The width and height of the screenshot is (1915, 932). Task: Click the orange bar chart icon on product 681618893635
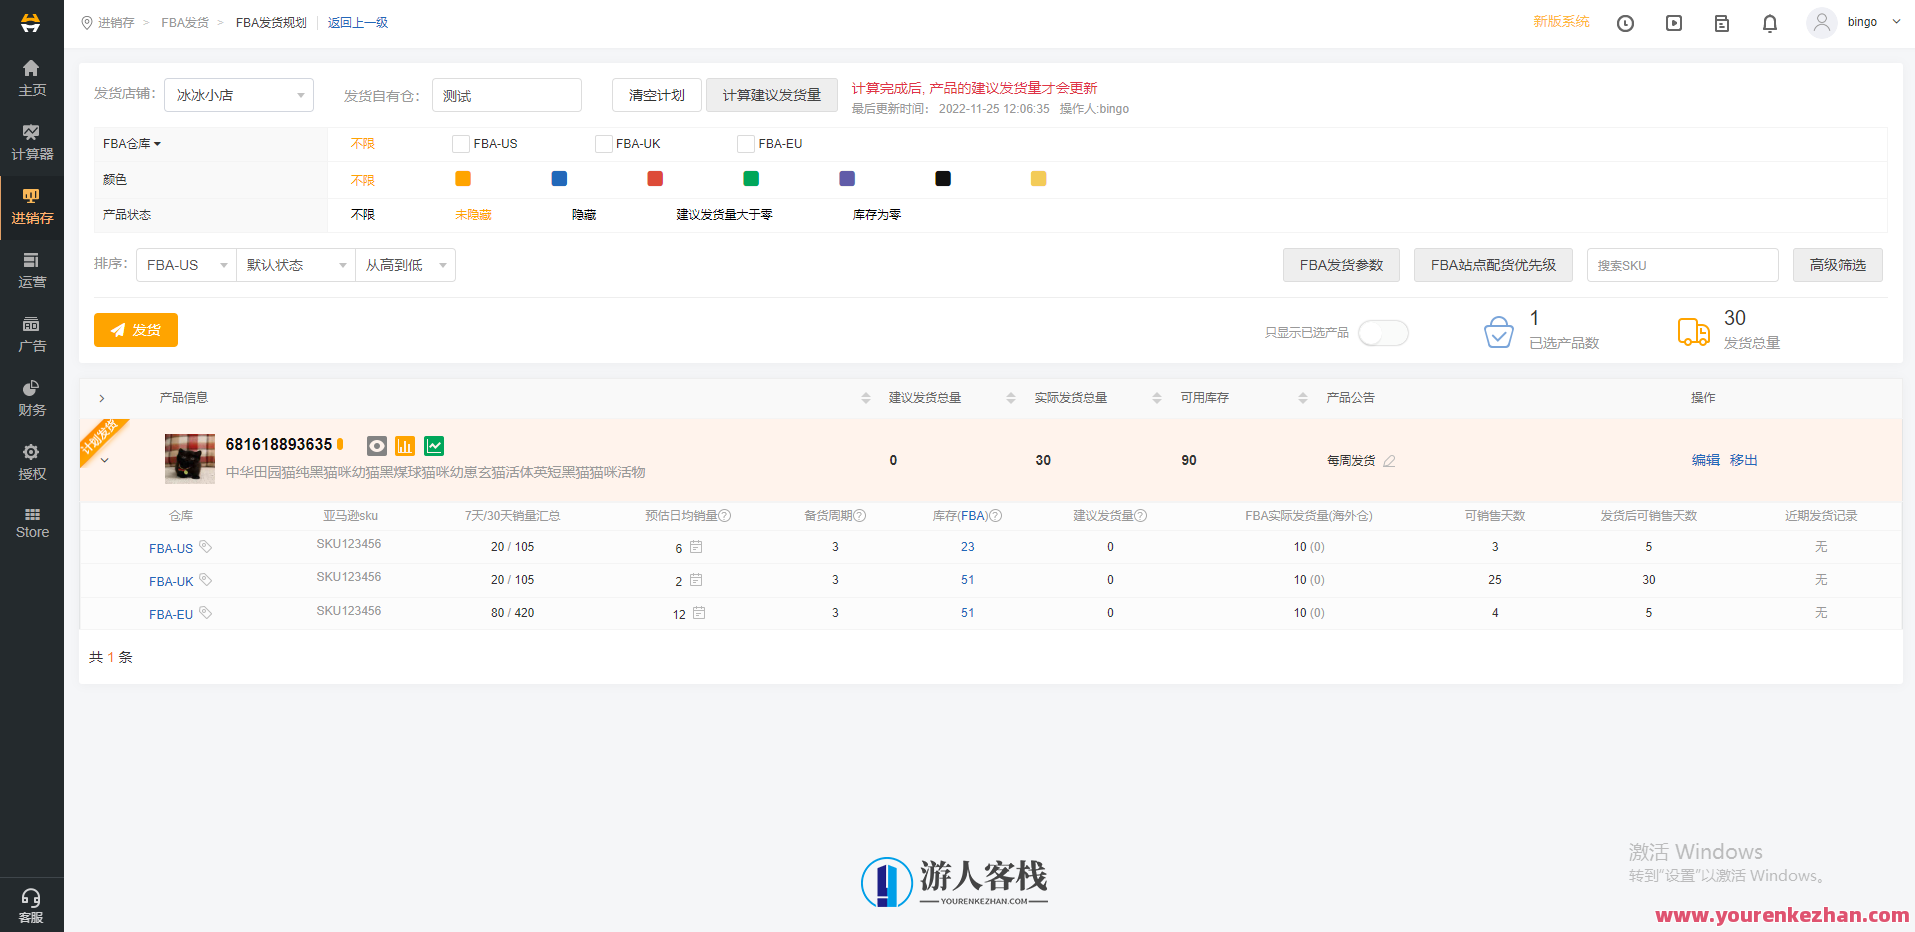click(405, 445)
